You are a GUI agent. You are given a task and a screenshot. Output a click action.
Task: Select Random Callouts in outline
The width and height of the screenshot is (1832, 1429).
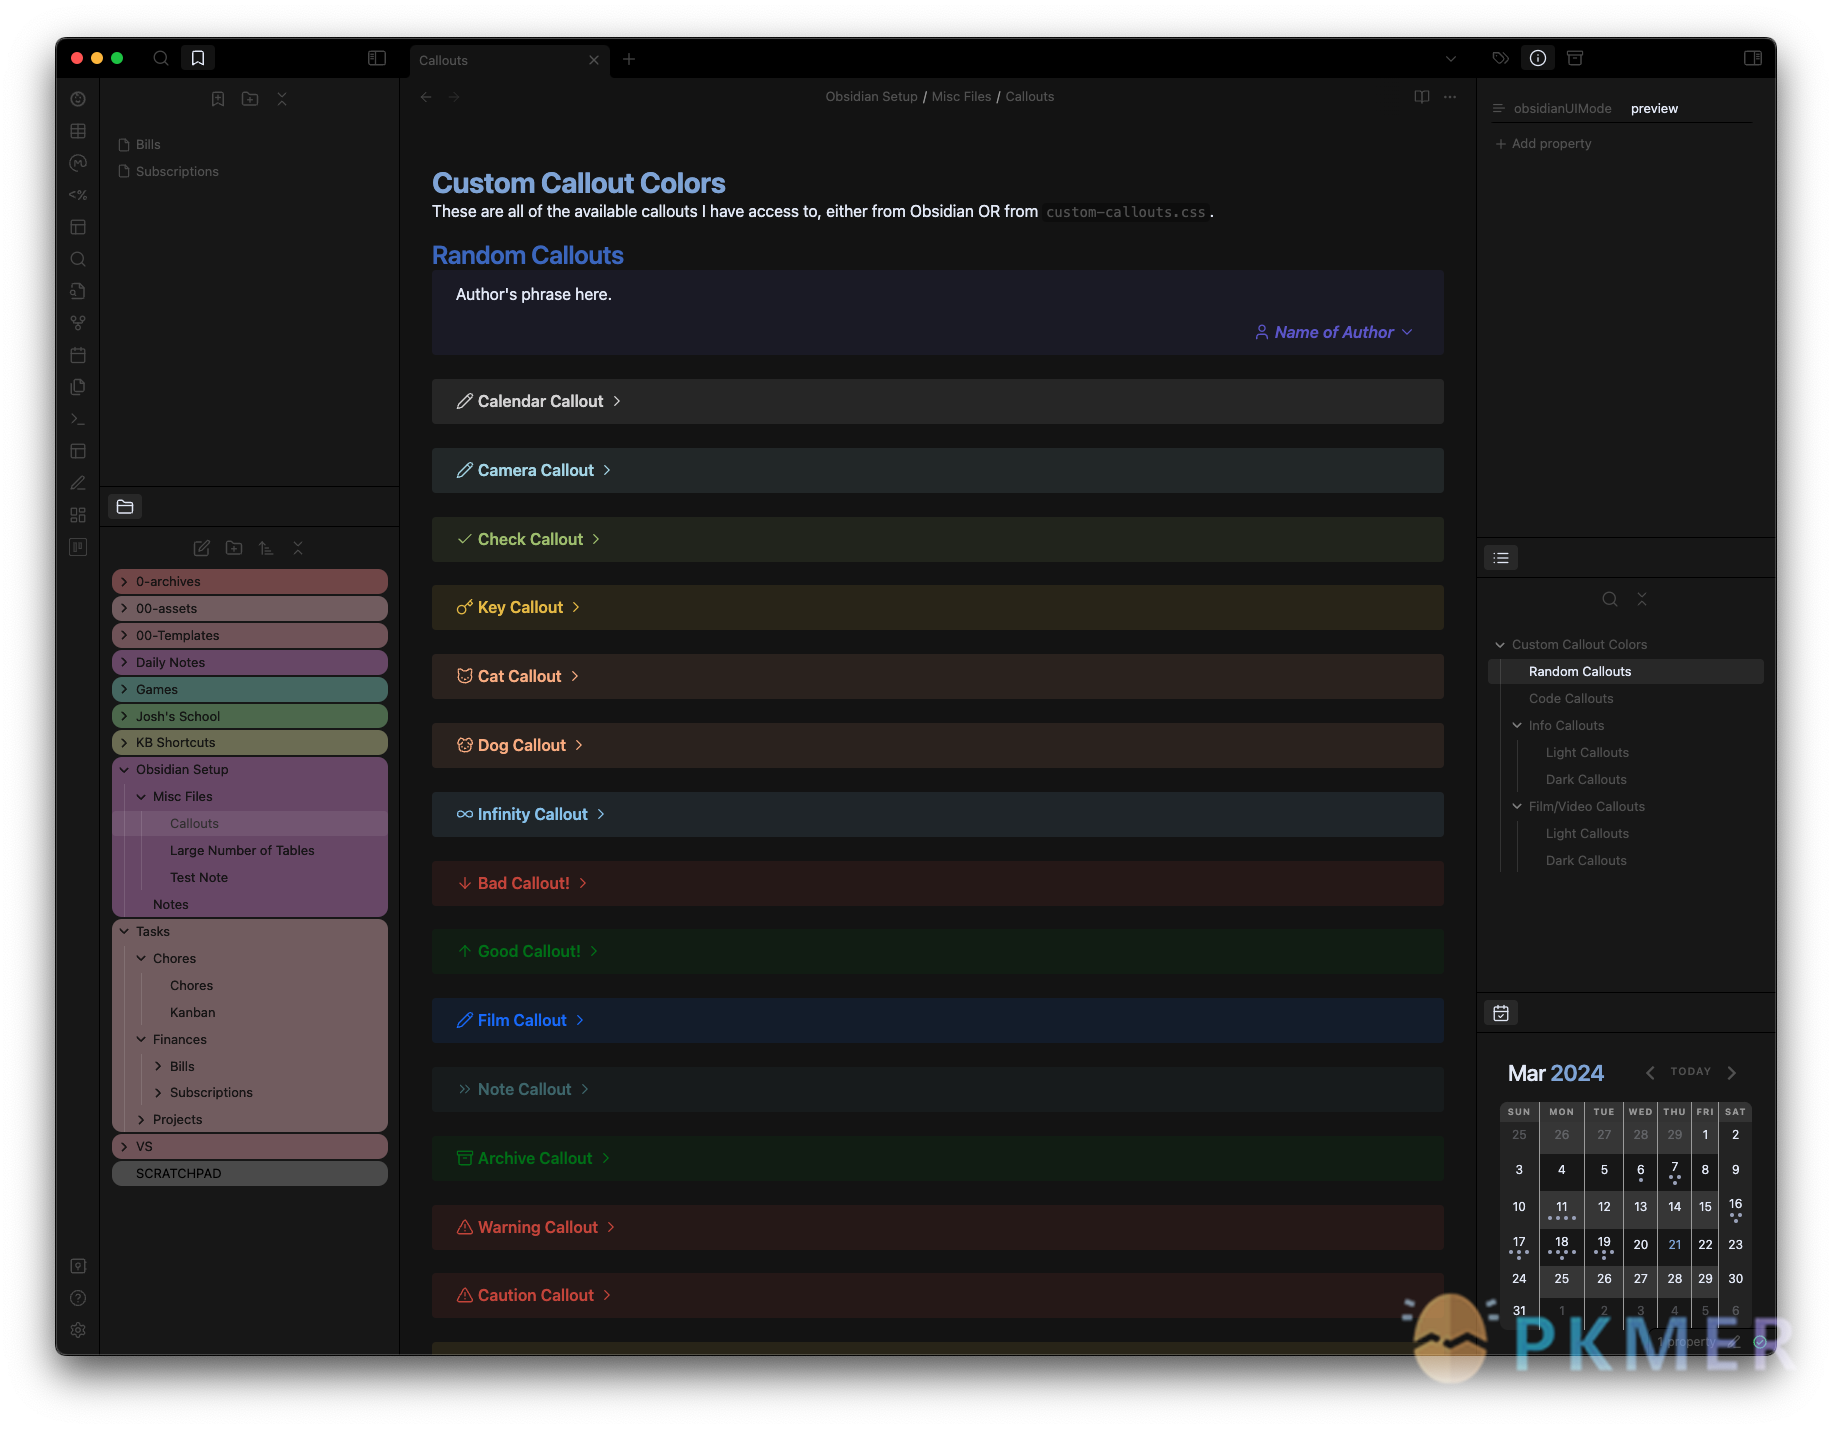pos(1626,672)
